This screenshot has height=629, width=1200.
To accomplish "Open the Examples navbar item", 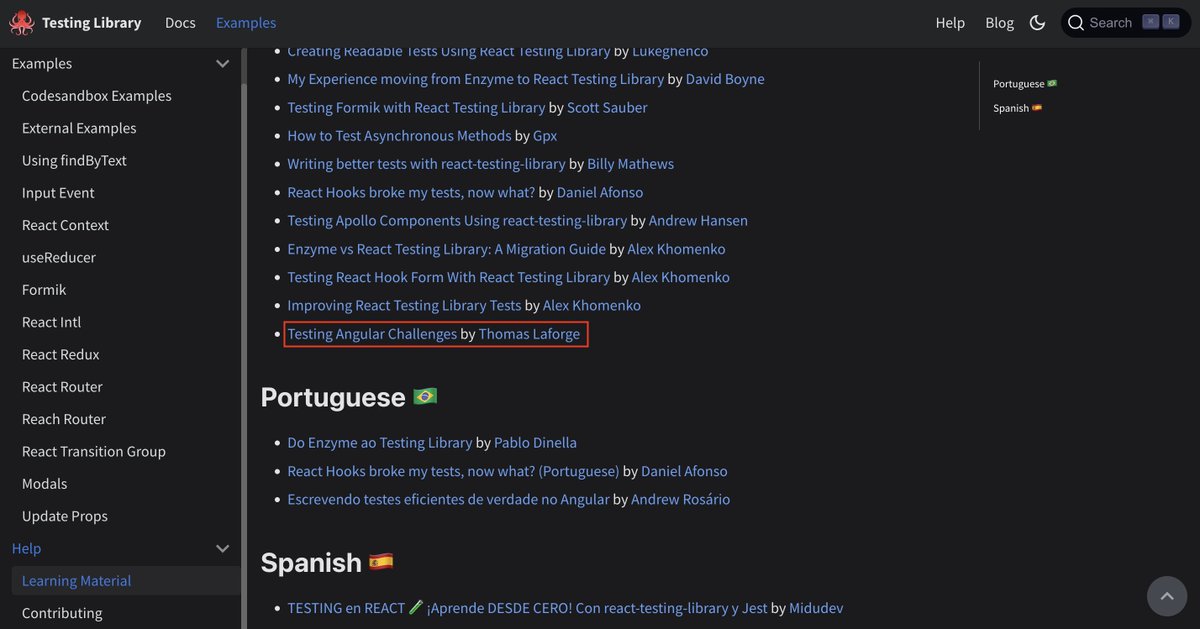I will click(x=246, y=22).
